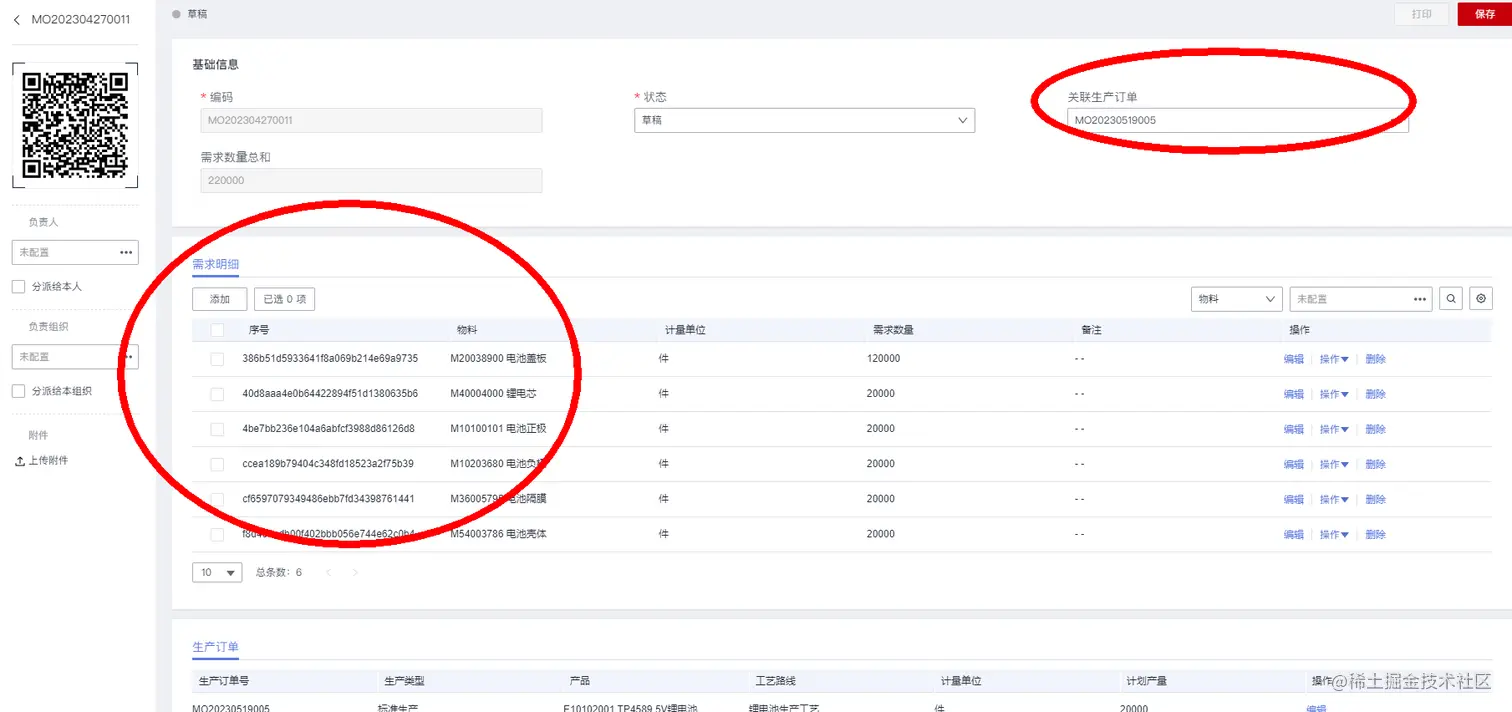
Task: Go to previous page arrow in pagination
Action: pos(328,573)
